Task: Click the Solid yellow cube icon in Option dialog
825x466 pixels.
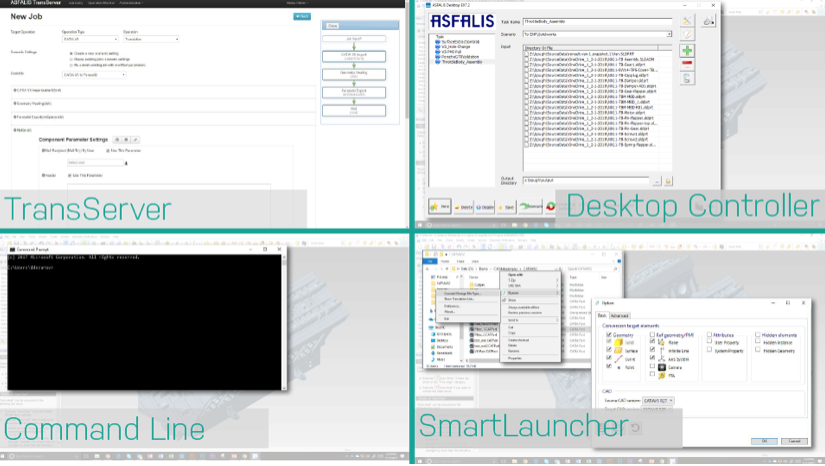Action: 618,342
